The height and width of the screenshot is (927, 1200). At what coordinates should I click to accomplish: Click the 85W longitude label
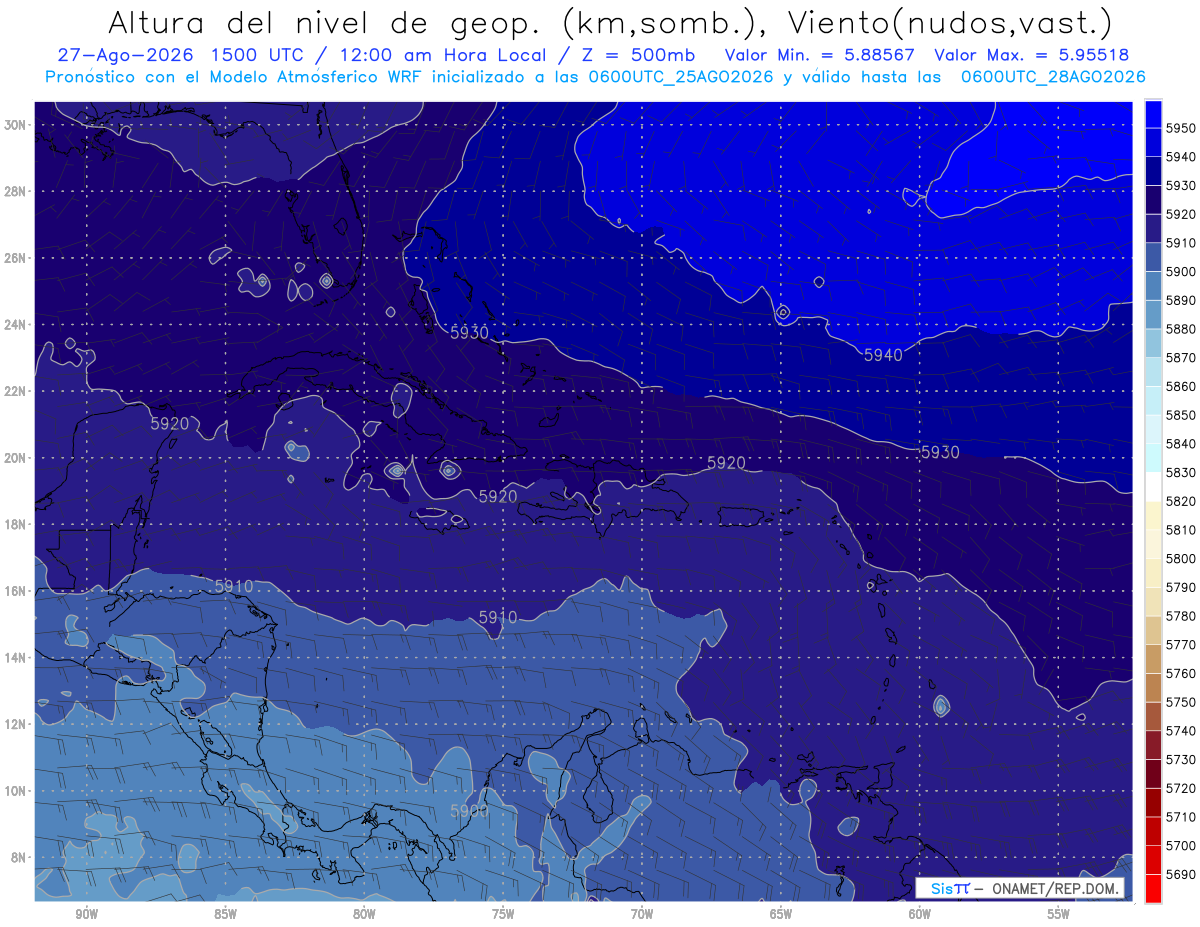click(225, 914)
